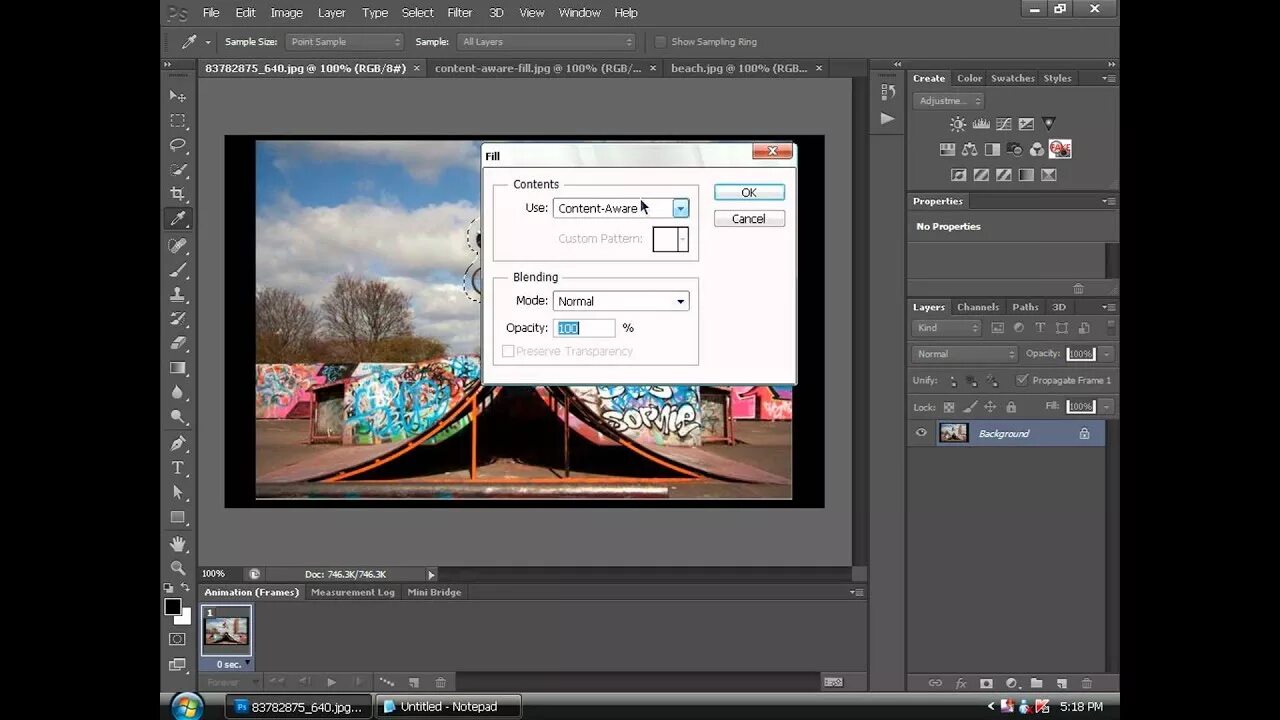Select the Crop tool
The height and width of the screenshot is (720, 1280).
click(178, 194)
